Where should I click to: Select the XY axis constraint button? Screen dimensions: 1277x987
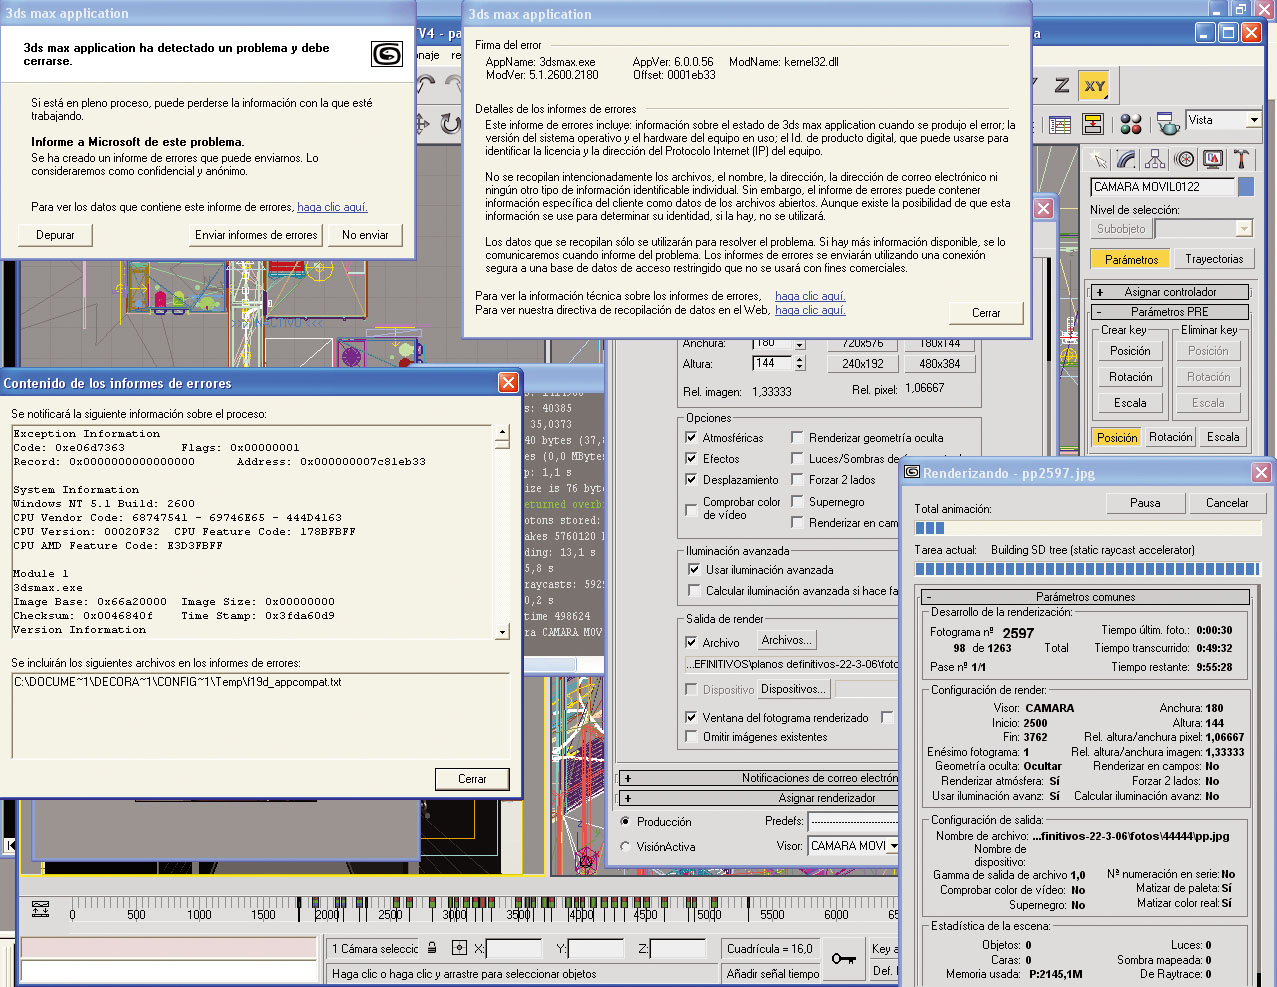(1095, 86)
